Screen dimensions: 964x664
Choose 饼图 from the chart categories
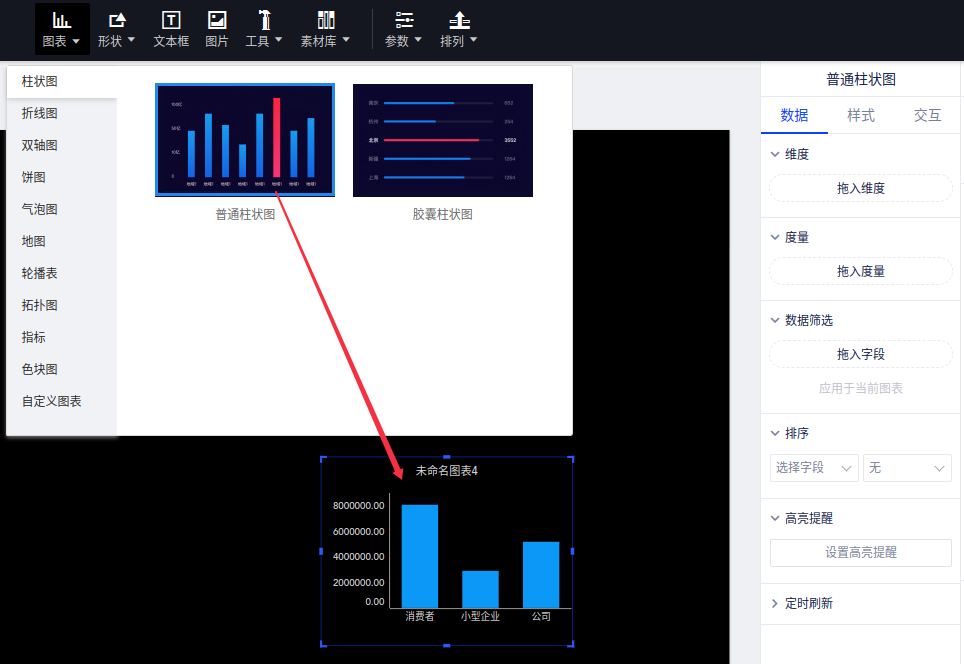tap(34, 177)
